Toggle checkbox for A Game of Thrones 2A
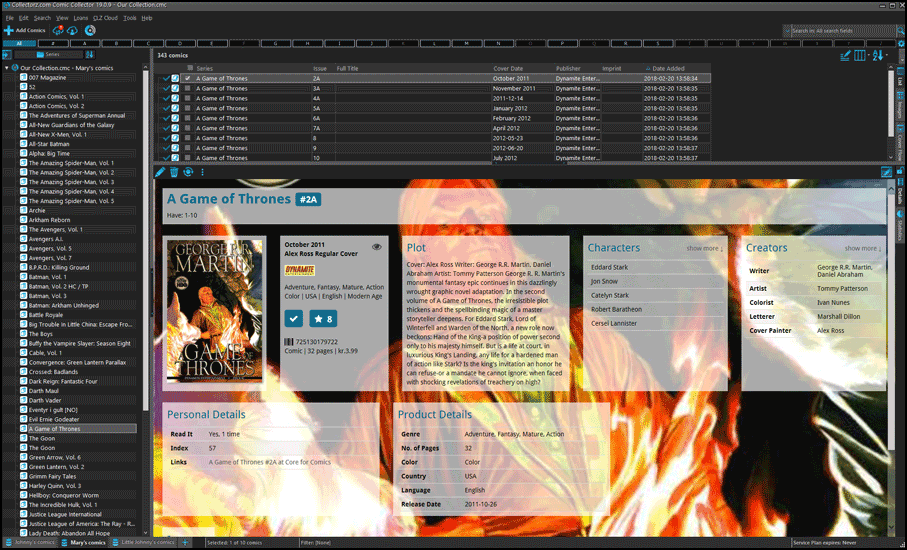The height and width of the screenshot is (550, 907). click(187, 78)
